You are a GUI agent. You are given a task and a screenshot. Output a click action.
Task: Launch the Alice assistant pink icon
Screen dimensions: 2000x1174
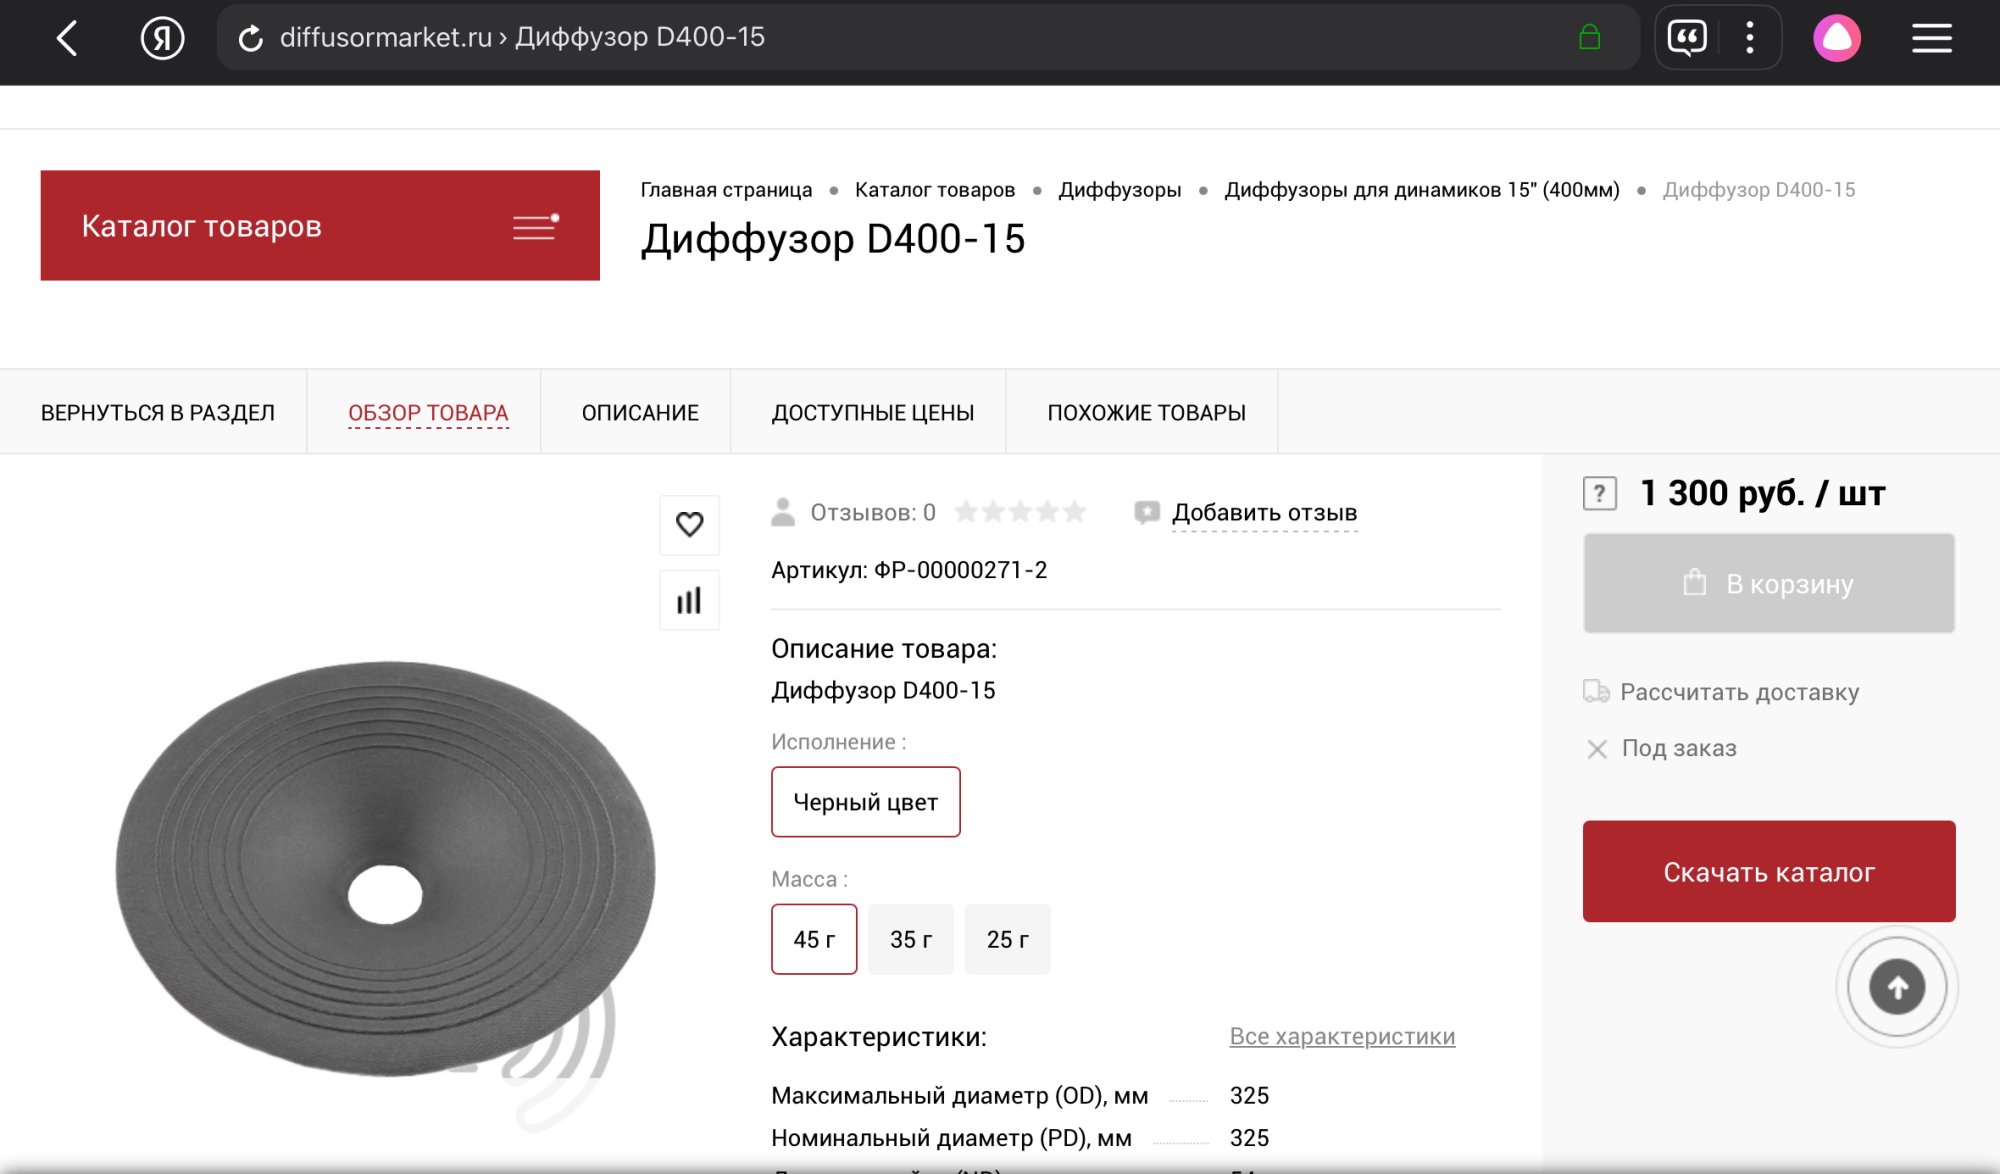coord(1836,39)
